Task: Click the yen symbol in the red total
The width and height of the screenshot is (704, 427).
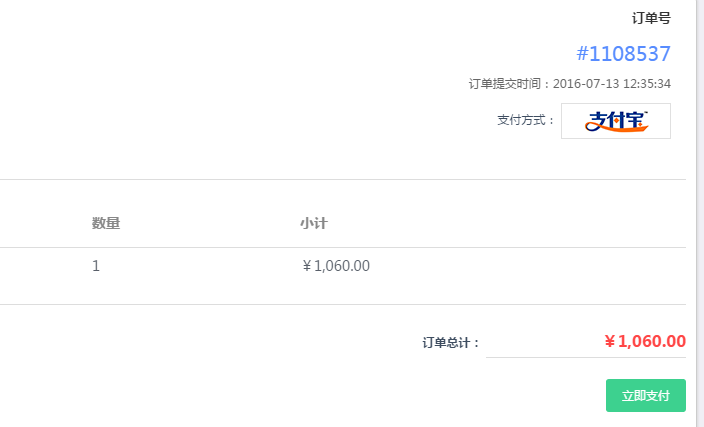Action: 609,342
